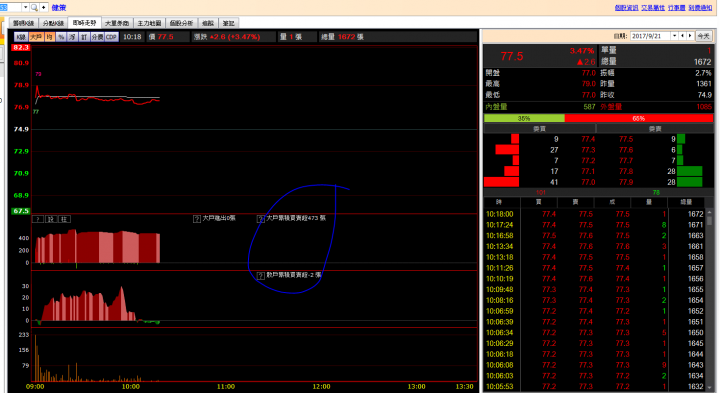
Task: Click the plus icon next to search magnifier
Action: 44,7
